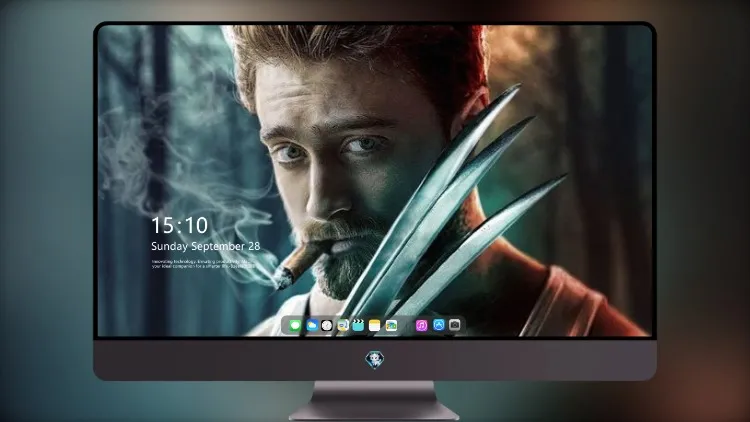
Task: Open the Clock app in the dock
Action: pos(327,326)
